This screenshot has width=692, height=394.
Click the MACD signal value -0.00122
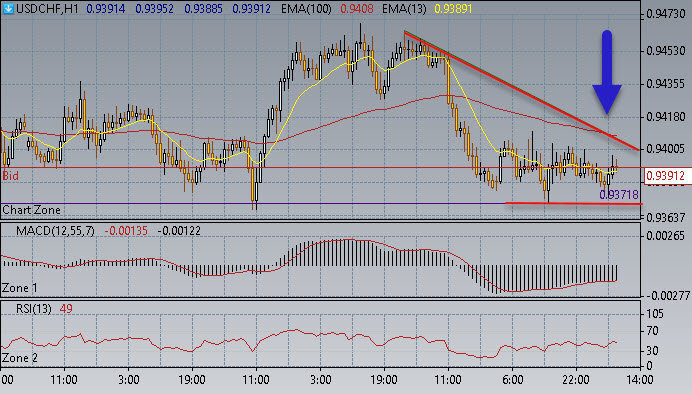pos(179,231)
